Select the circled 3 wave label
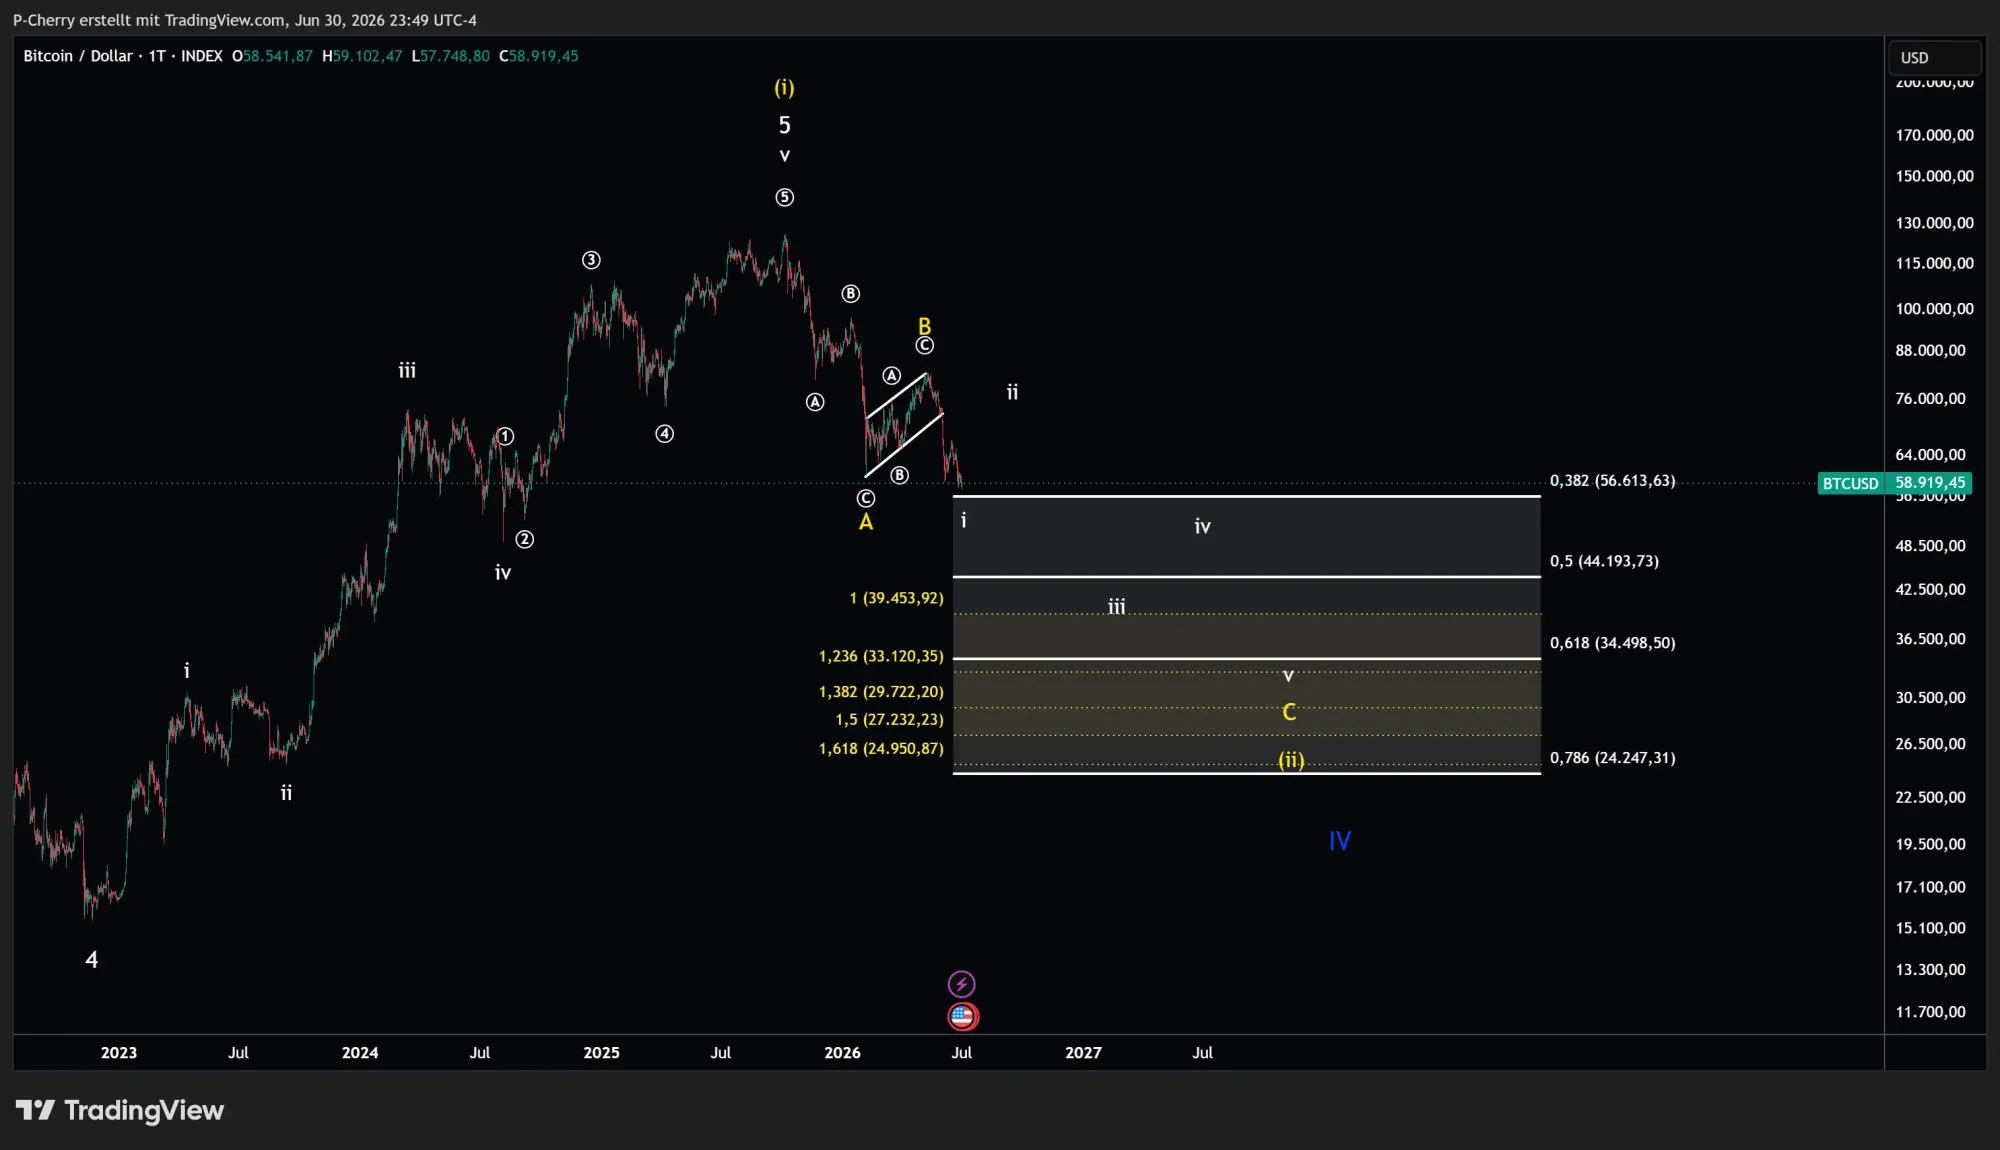This screenshot has height=1150, width=2000. pos(591,260)
